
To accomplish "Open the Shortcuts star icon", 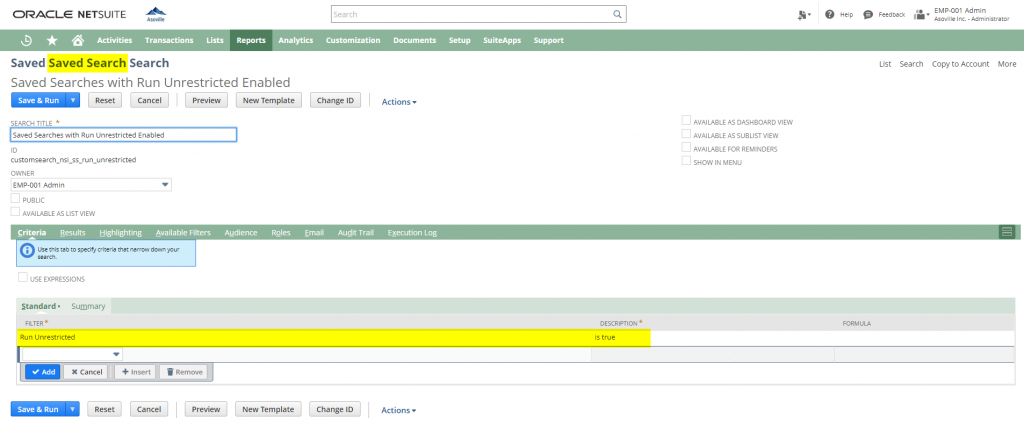I will point(52,40).
